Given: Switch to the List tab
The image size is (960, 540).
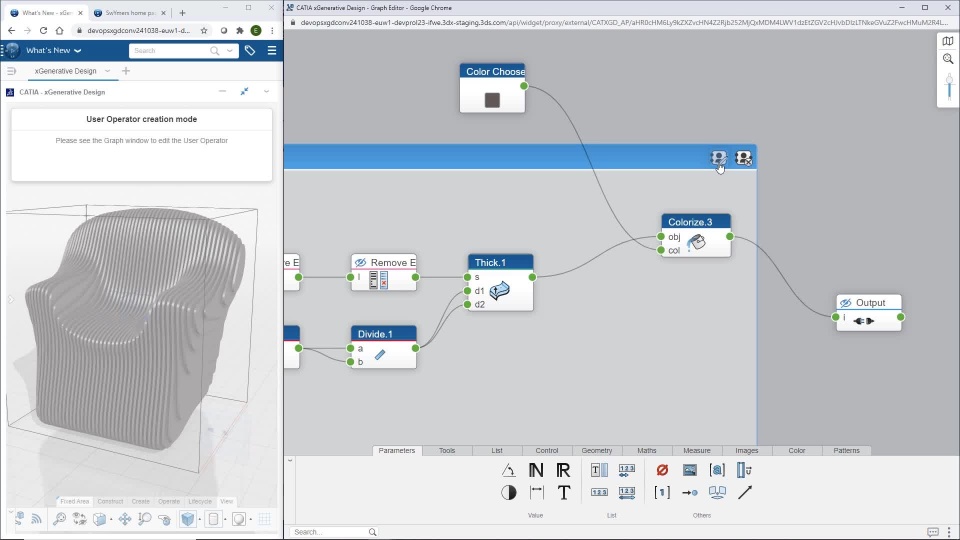Looking at the screenshot, I should [x=497, y=451].
